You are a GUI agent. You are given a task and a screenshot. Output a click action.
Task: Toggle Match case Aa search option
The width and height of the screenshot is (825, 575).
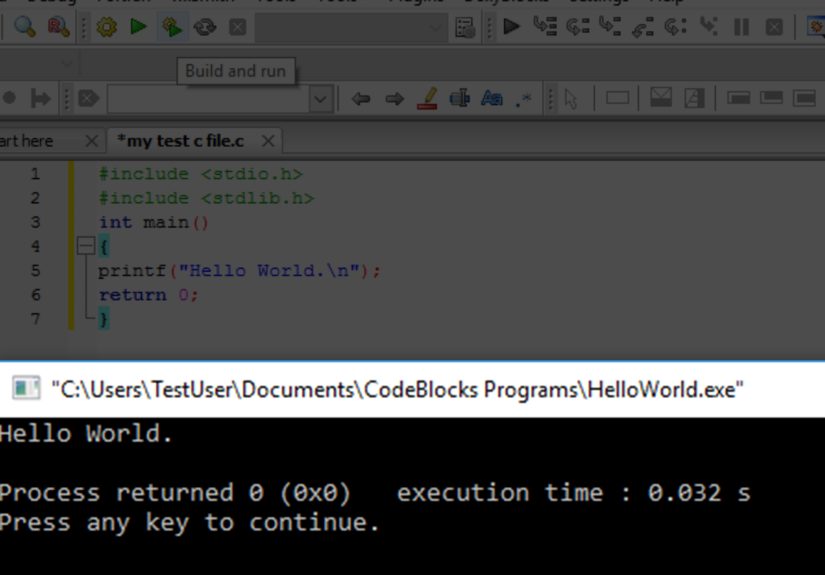point(492,98)
